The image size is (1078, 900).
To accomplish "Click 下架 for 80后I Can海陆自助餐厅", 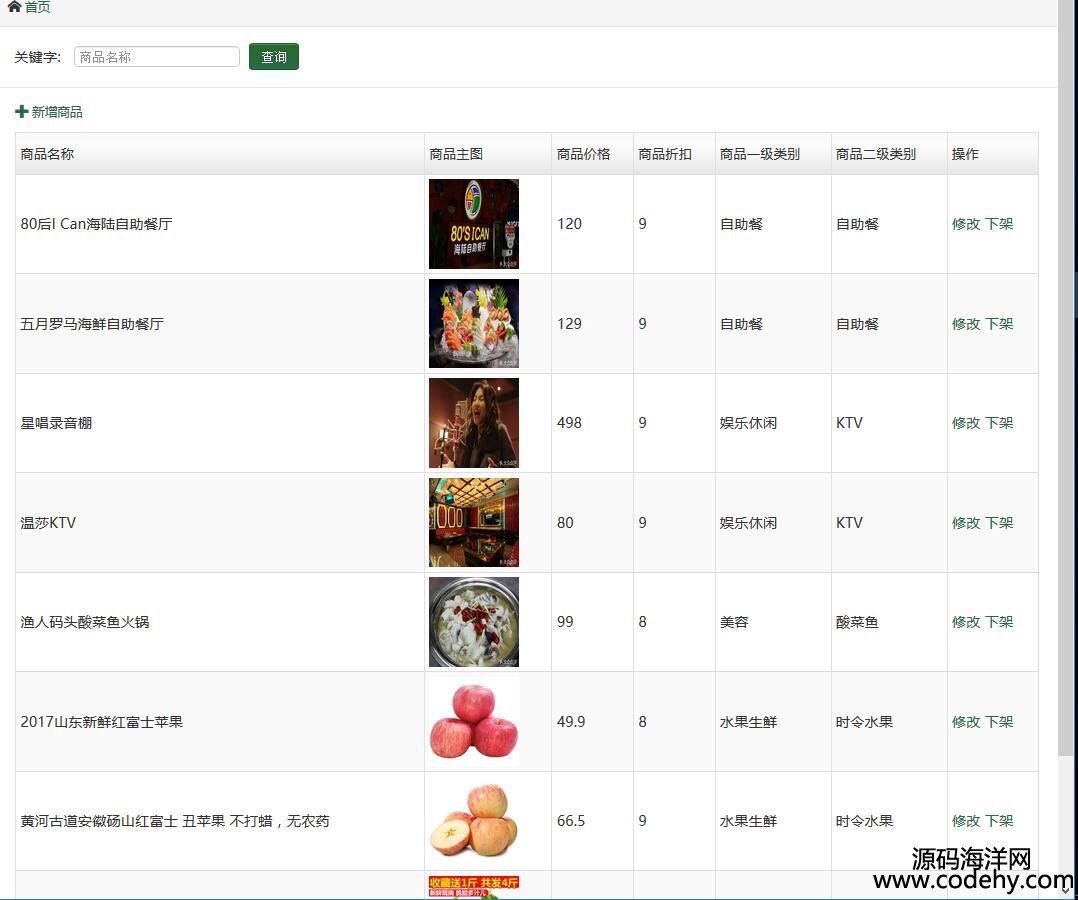I will (x=999, y=223).
